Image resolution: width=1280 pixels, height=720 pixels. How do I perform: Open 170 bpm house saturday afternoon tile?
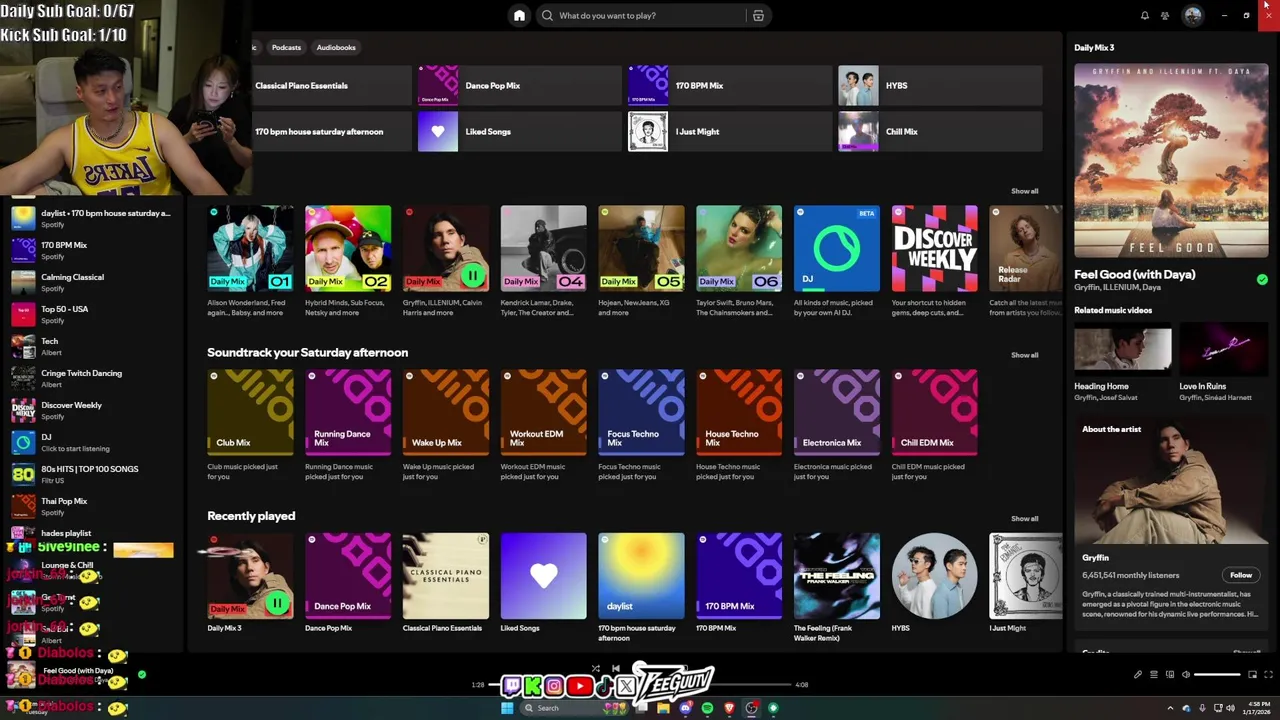[310, 131]
